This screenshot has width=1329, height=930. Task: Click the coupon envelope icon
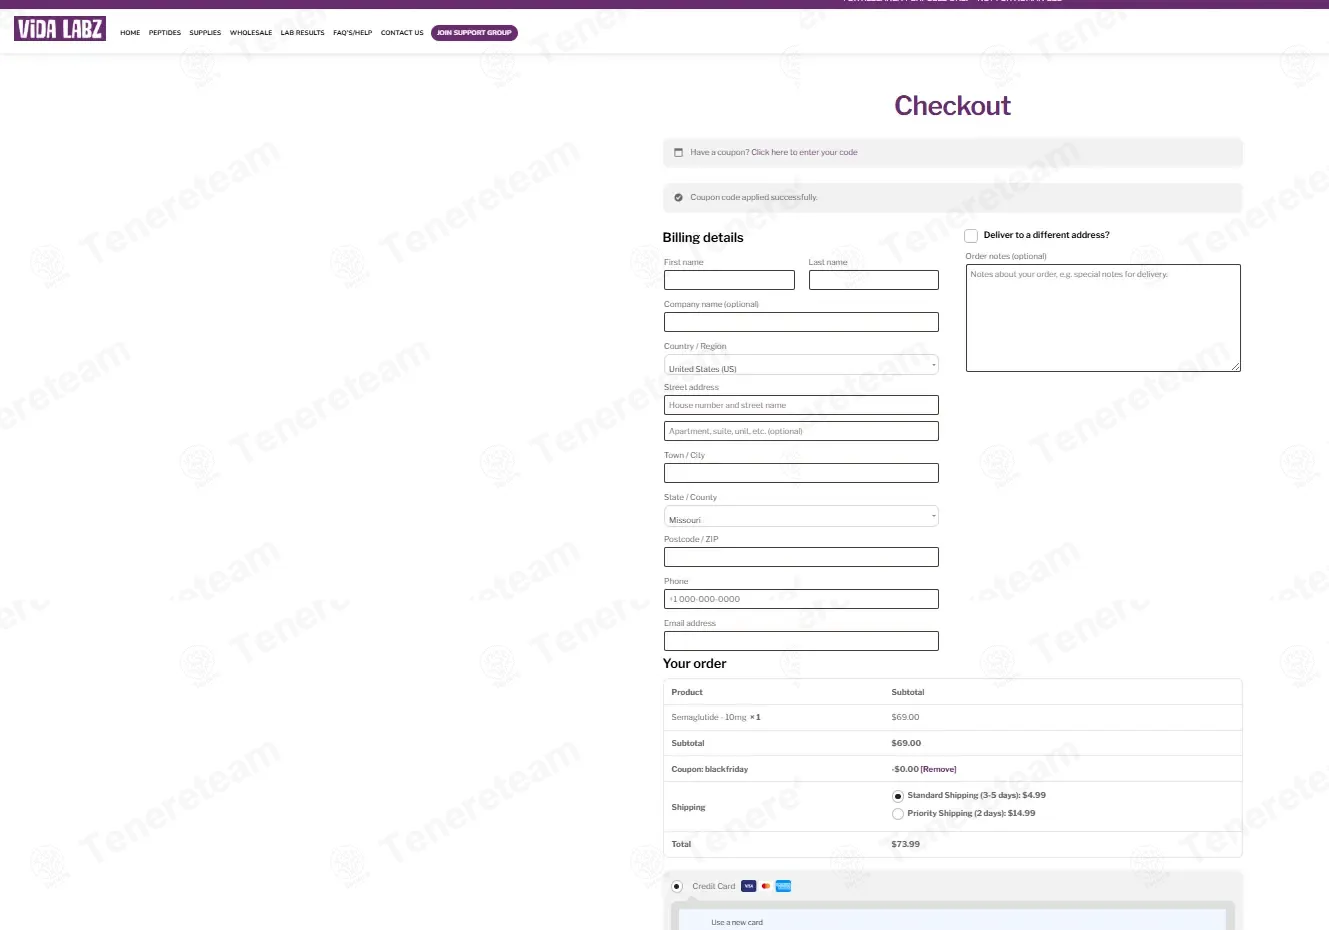click(x=676, y=151)
